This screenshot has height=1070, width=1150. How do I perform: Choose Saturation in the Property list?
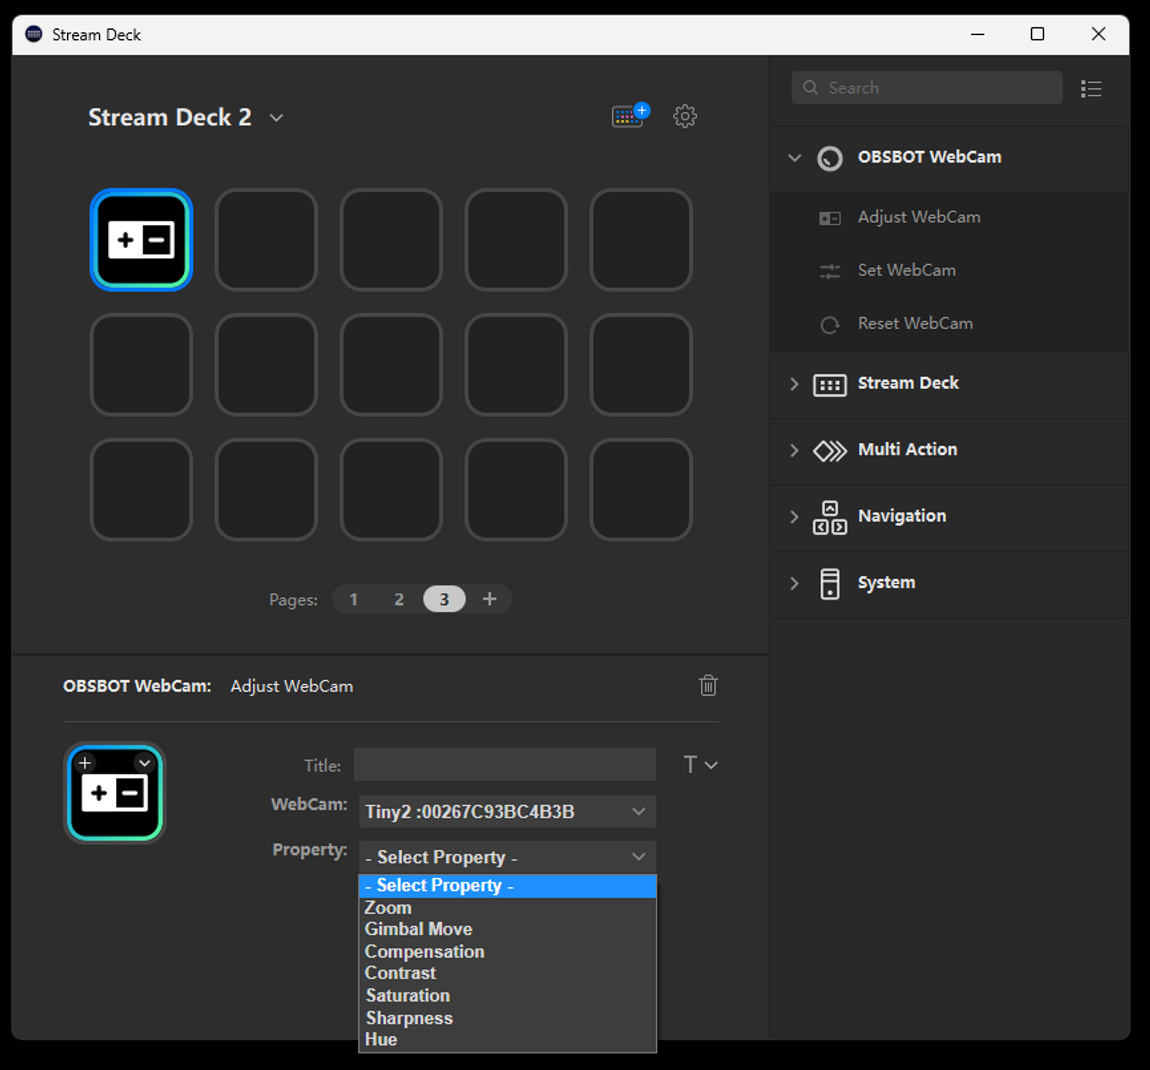pyautogui.click(x=407, y=995)
